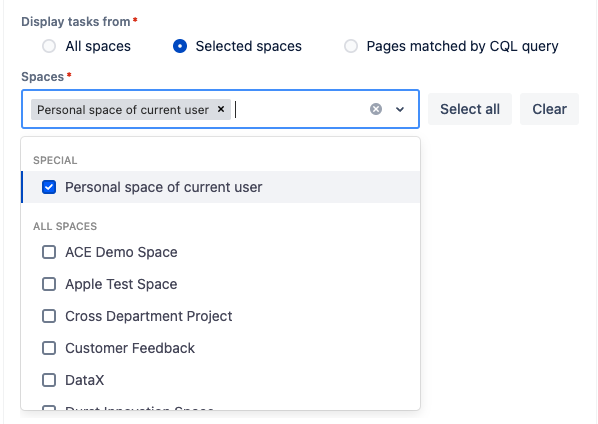
Task: Choose Cross Department Project from list
Action: pos(149,316)
